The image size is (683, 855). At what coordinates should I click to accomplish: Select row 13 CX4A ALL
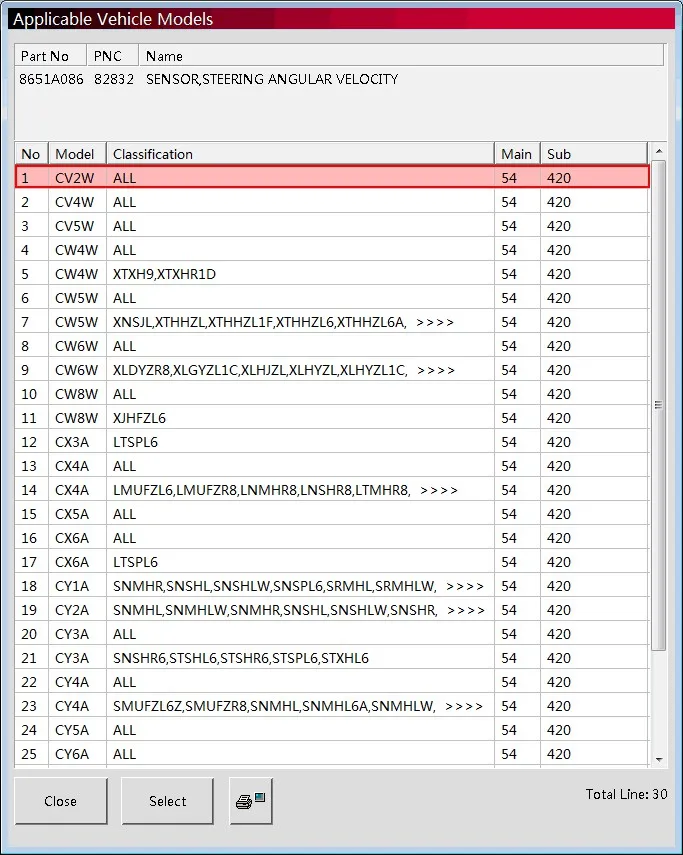[x=332, y=466]
